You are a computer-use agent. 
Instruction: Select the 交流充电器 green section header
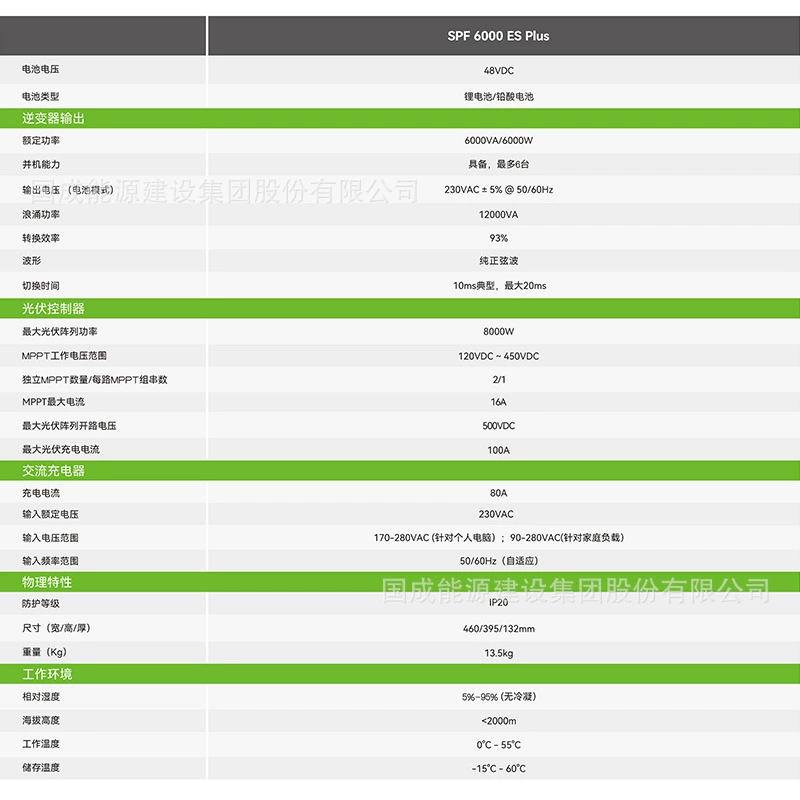click(x=400, y=470)
